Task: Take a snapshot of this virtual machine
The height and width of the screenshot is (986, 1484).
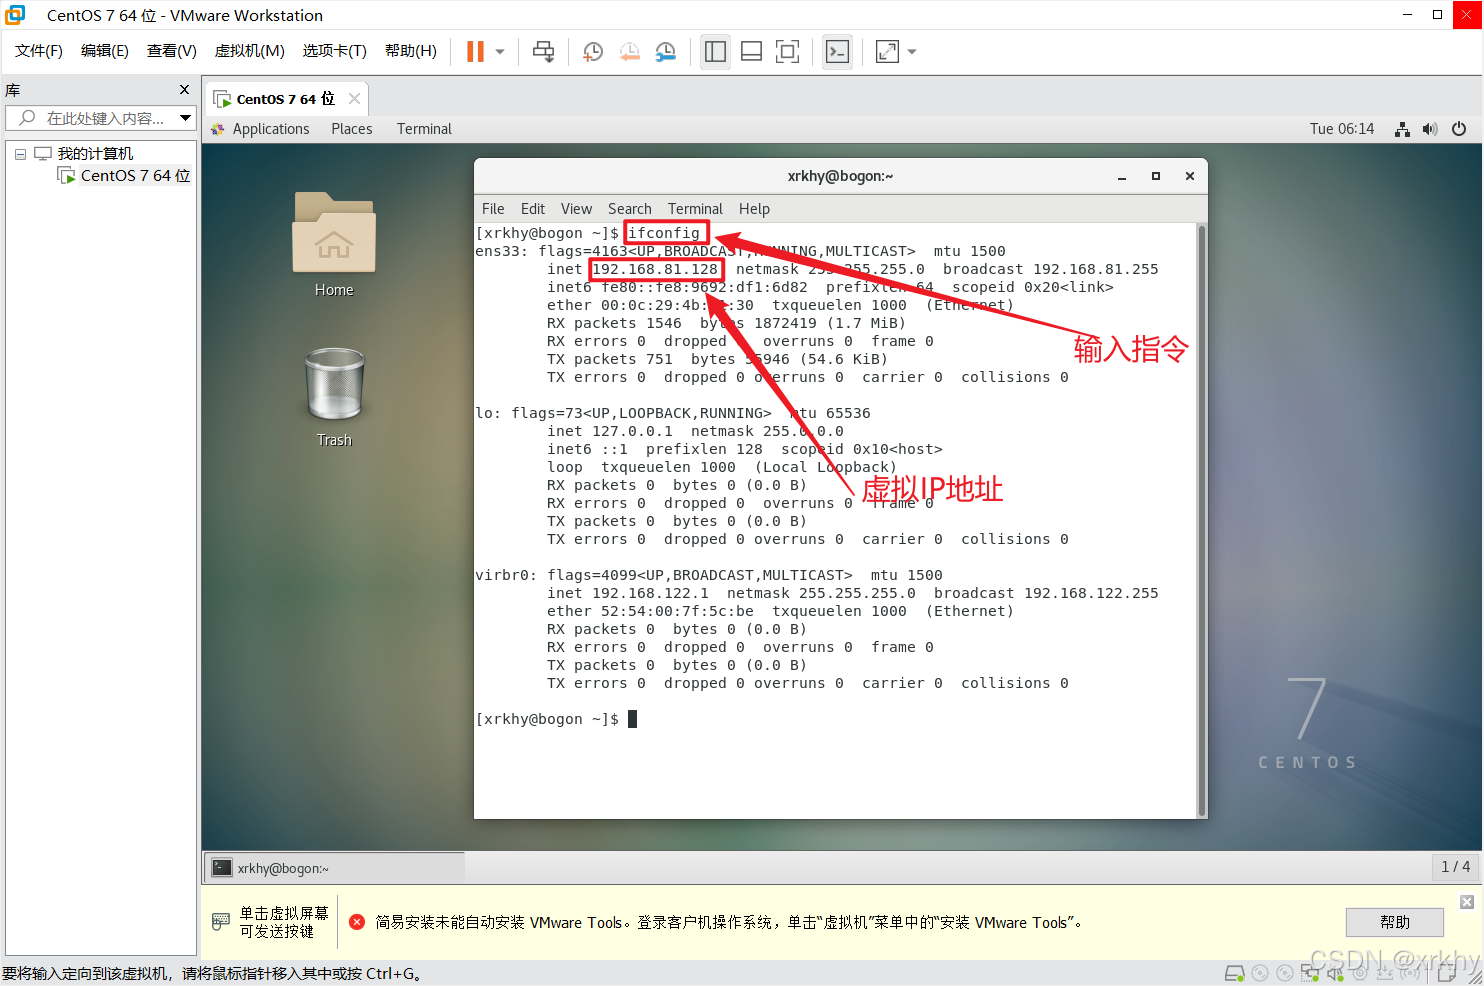Action: pyautogui.click(x=593, y=52)
